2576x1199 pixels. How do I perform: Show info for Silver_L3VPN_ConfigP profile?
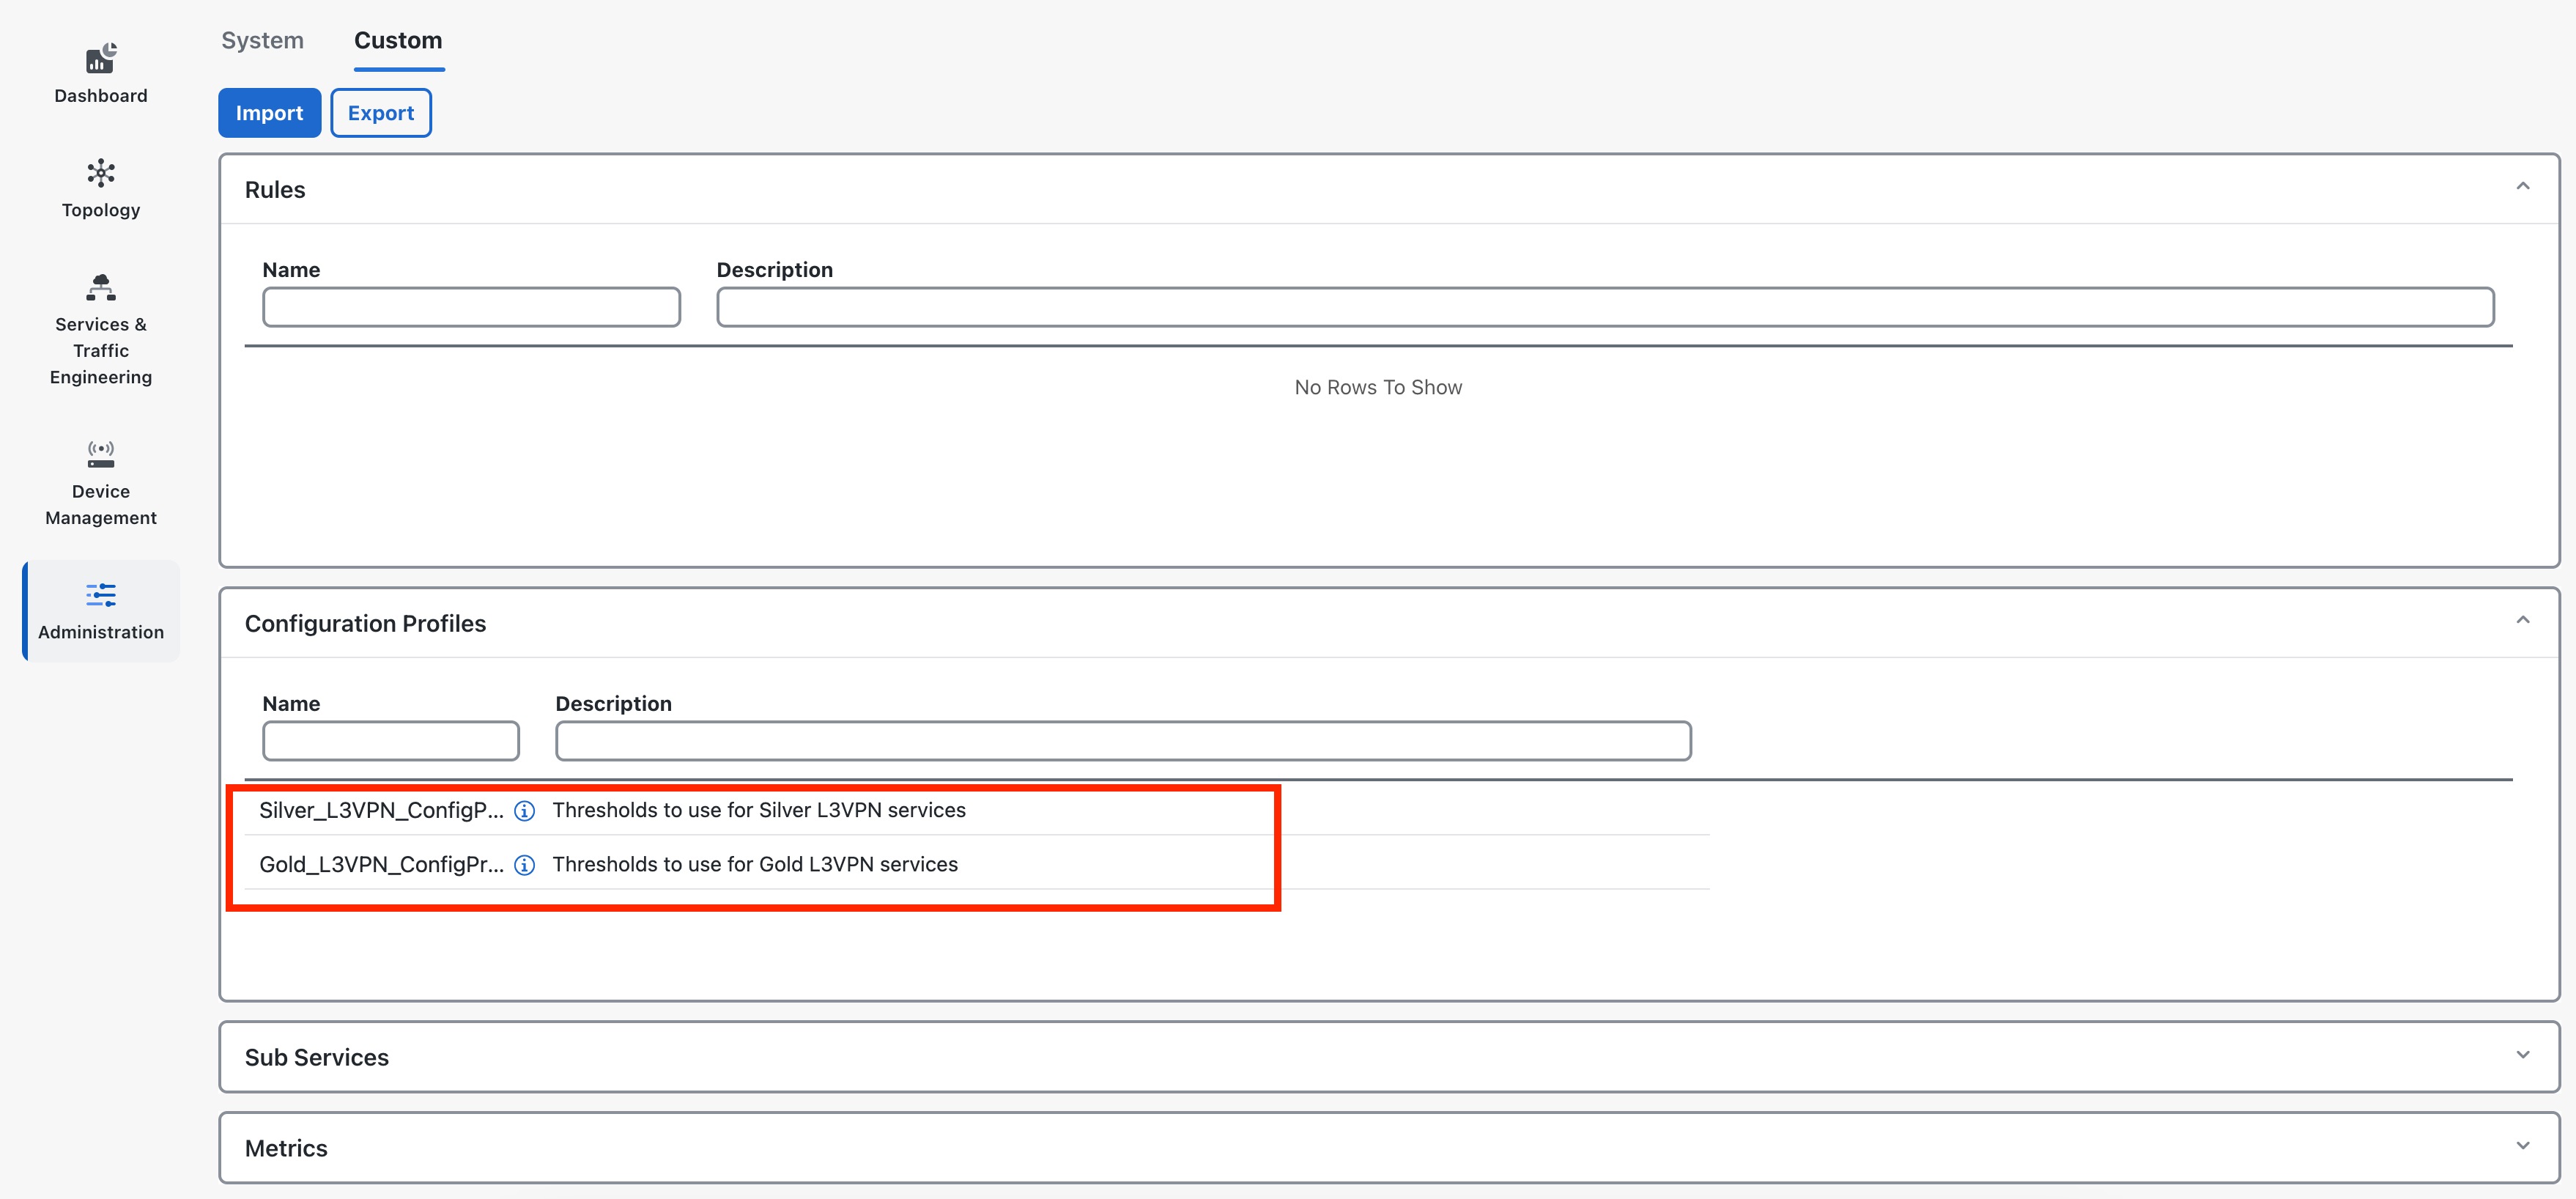(x=524, y=810)
